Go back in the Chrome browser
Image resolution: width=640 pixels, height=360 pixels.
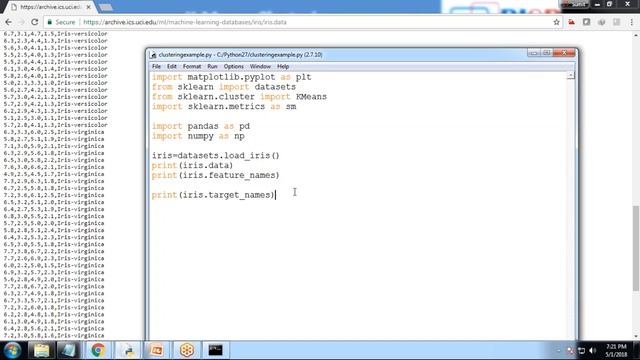[x=9, y=22]
